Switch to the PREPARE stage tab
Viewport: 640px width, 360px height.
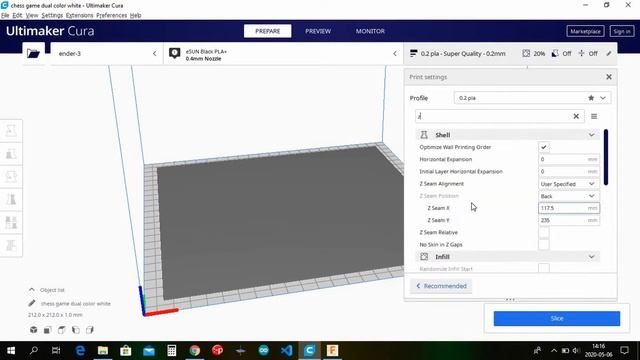tap(268, 31)
